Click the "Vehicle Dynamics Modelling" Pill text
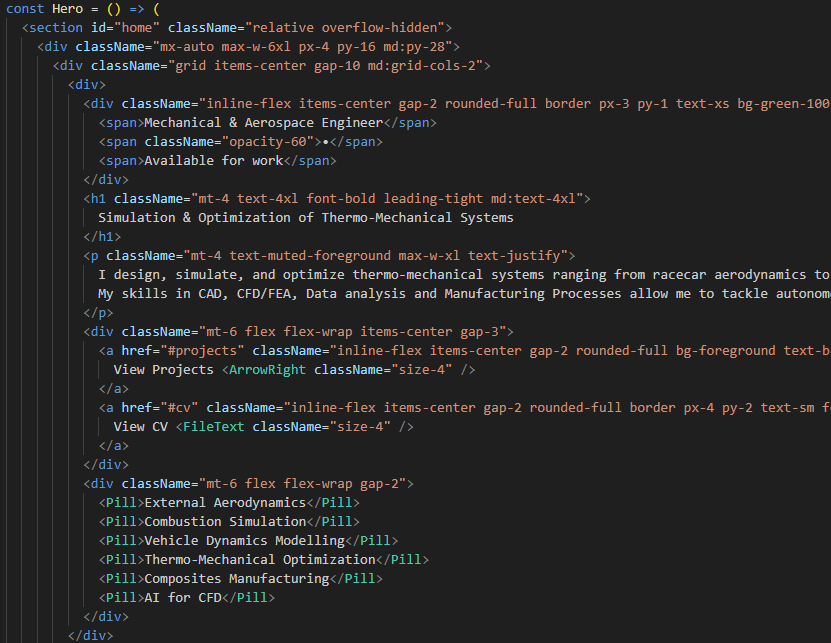The image size is (831, 643). coord(244,541)
